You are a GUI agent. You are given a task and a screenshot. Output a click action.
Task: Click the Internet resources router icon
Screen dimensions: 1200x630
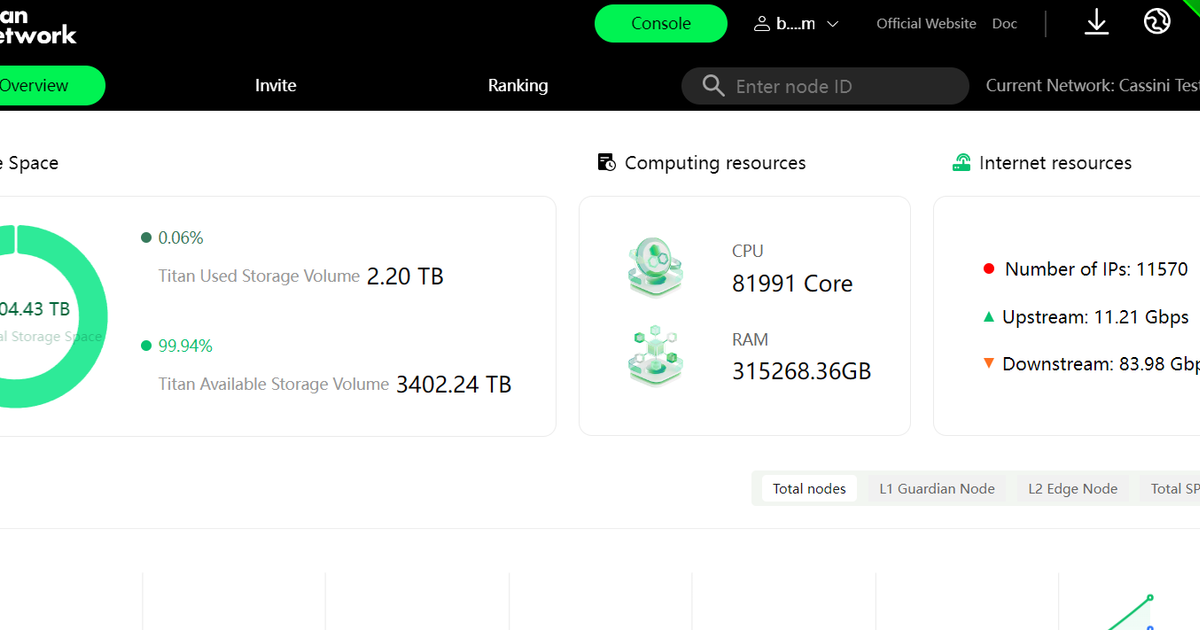(x=962, y=163)
